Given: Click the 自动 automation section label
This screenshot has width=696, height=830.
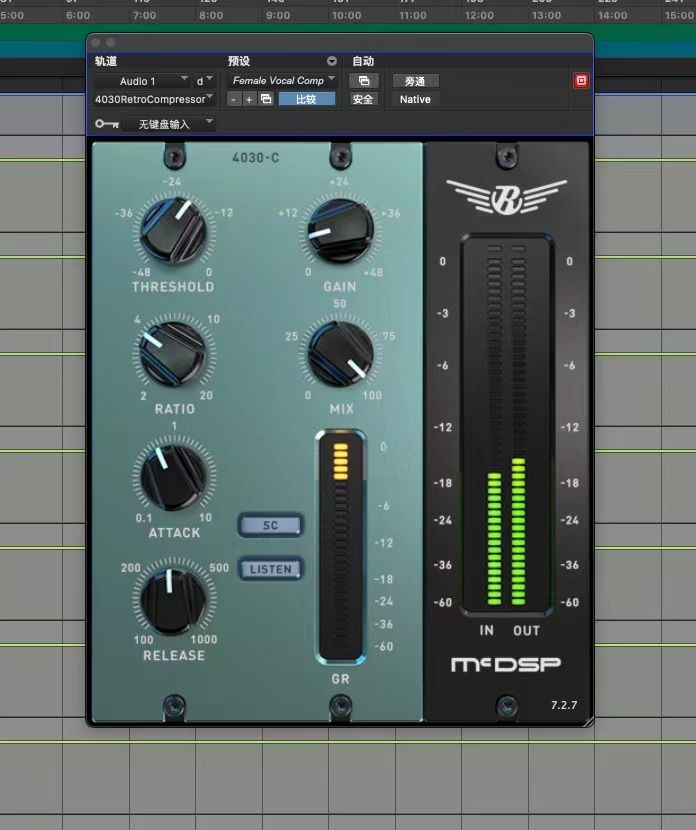Looking at the screenshot, I should (x=364, y=61).
